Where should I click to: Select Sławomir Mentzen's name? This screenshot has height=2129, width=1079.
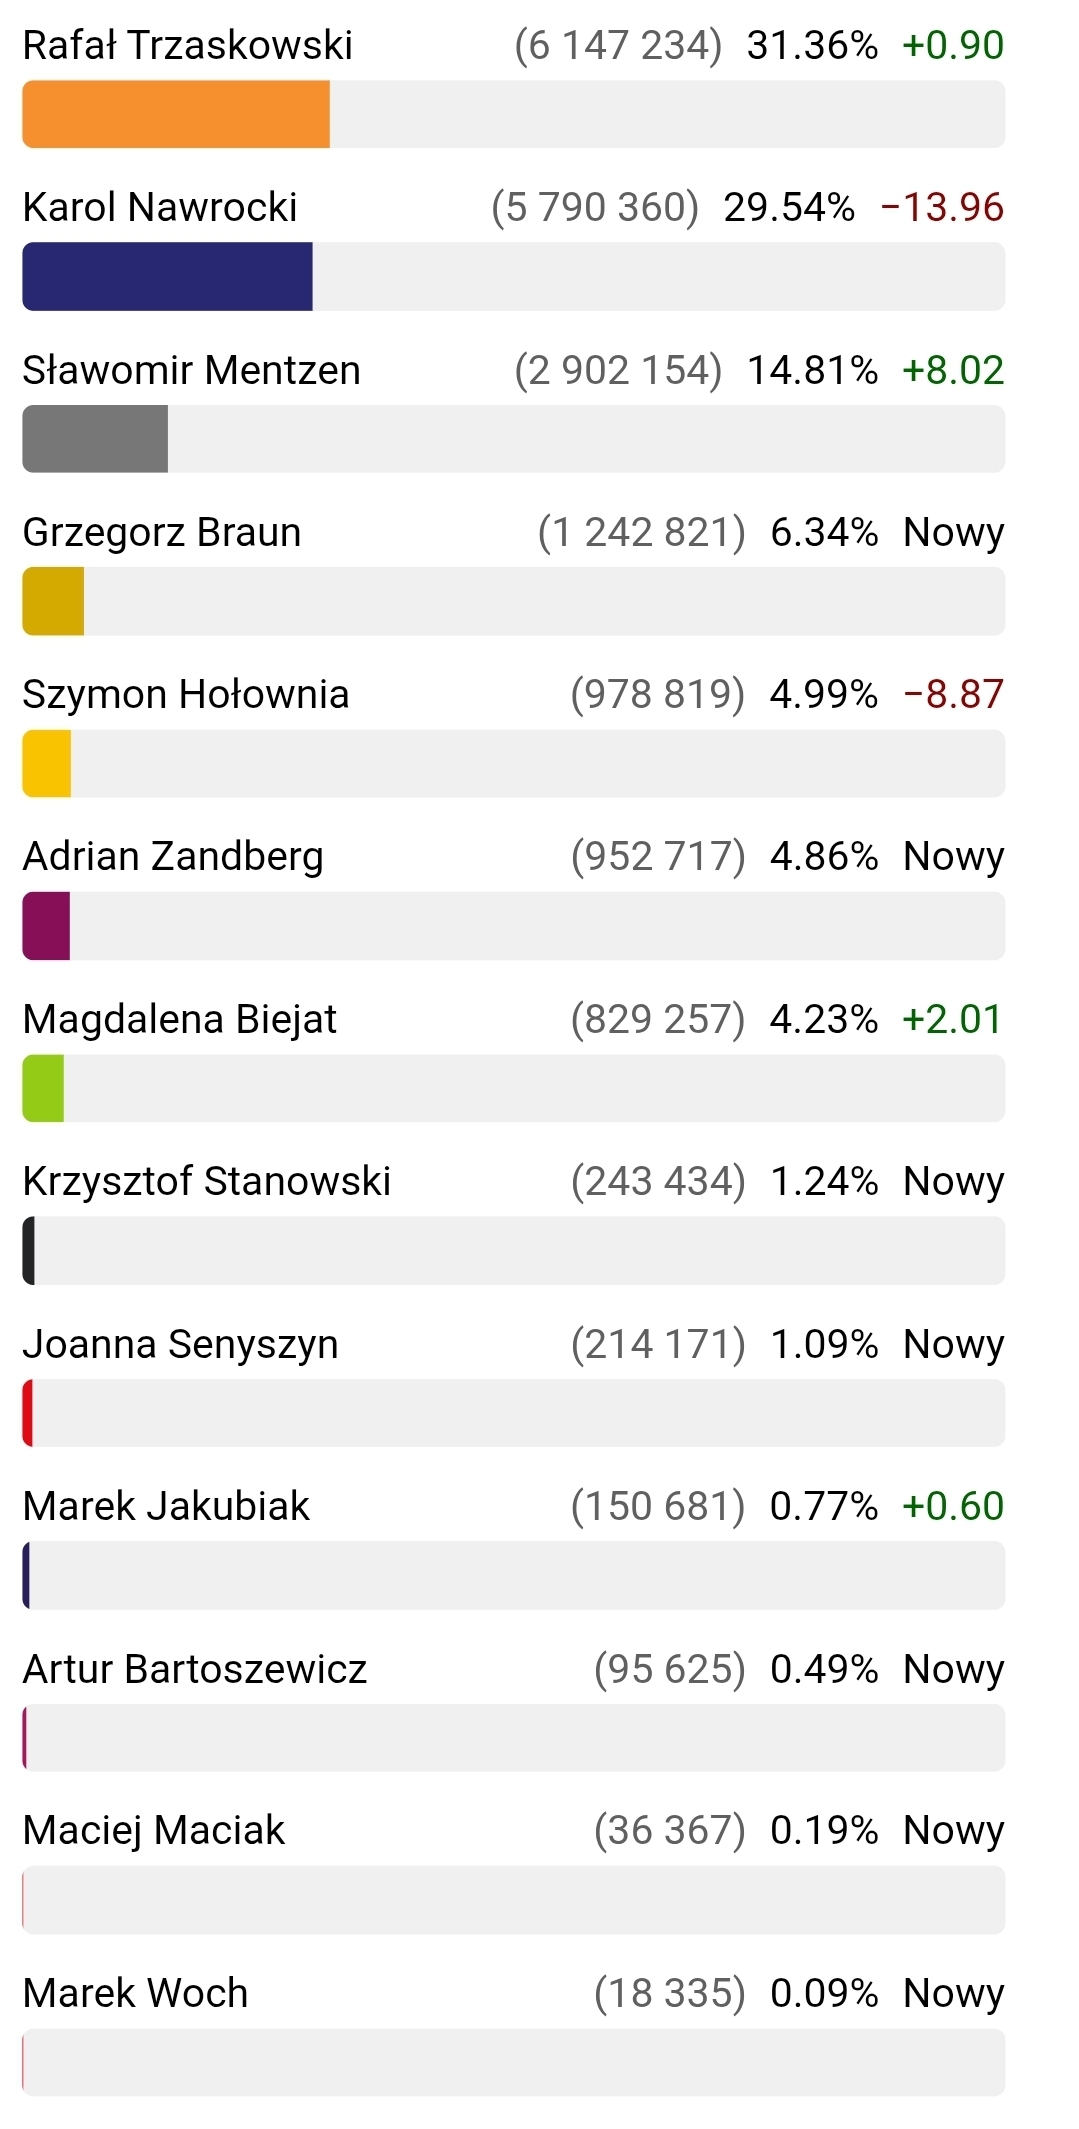pyautogui.click(x=191, y=370)
